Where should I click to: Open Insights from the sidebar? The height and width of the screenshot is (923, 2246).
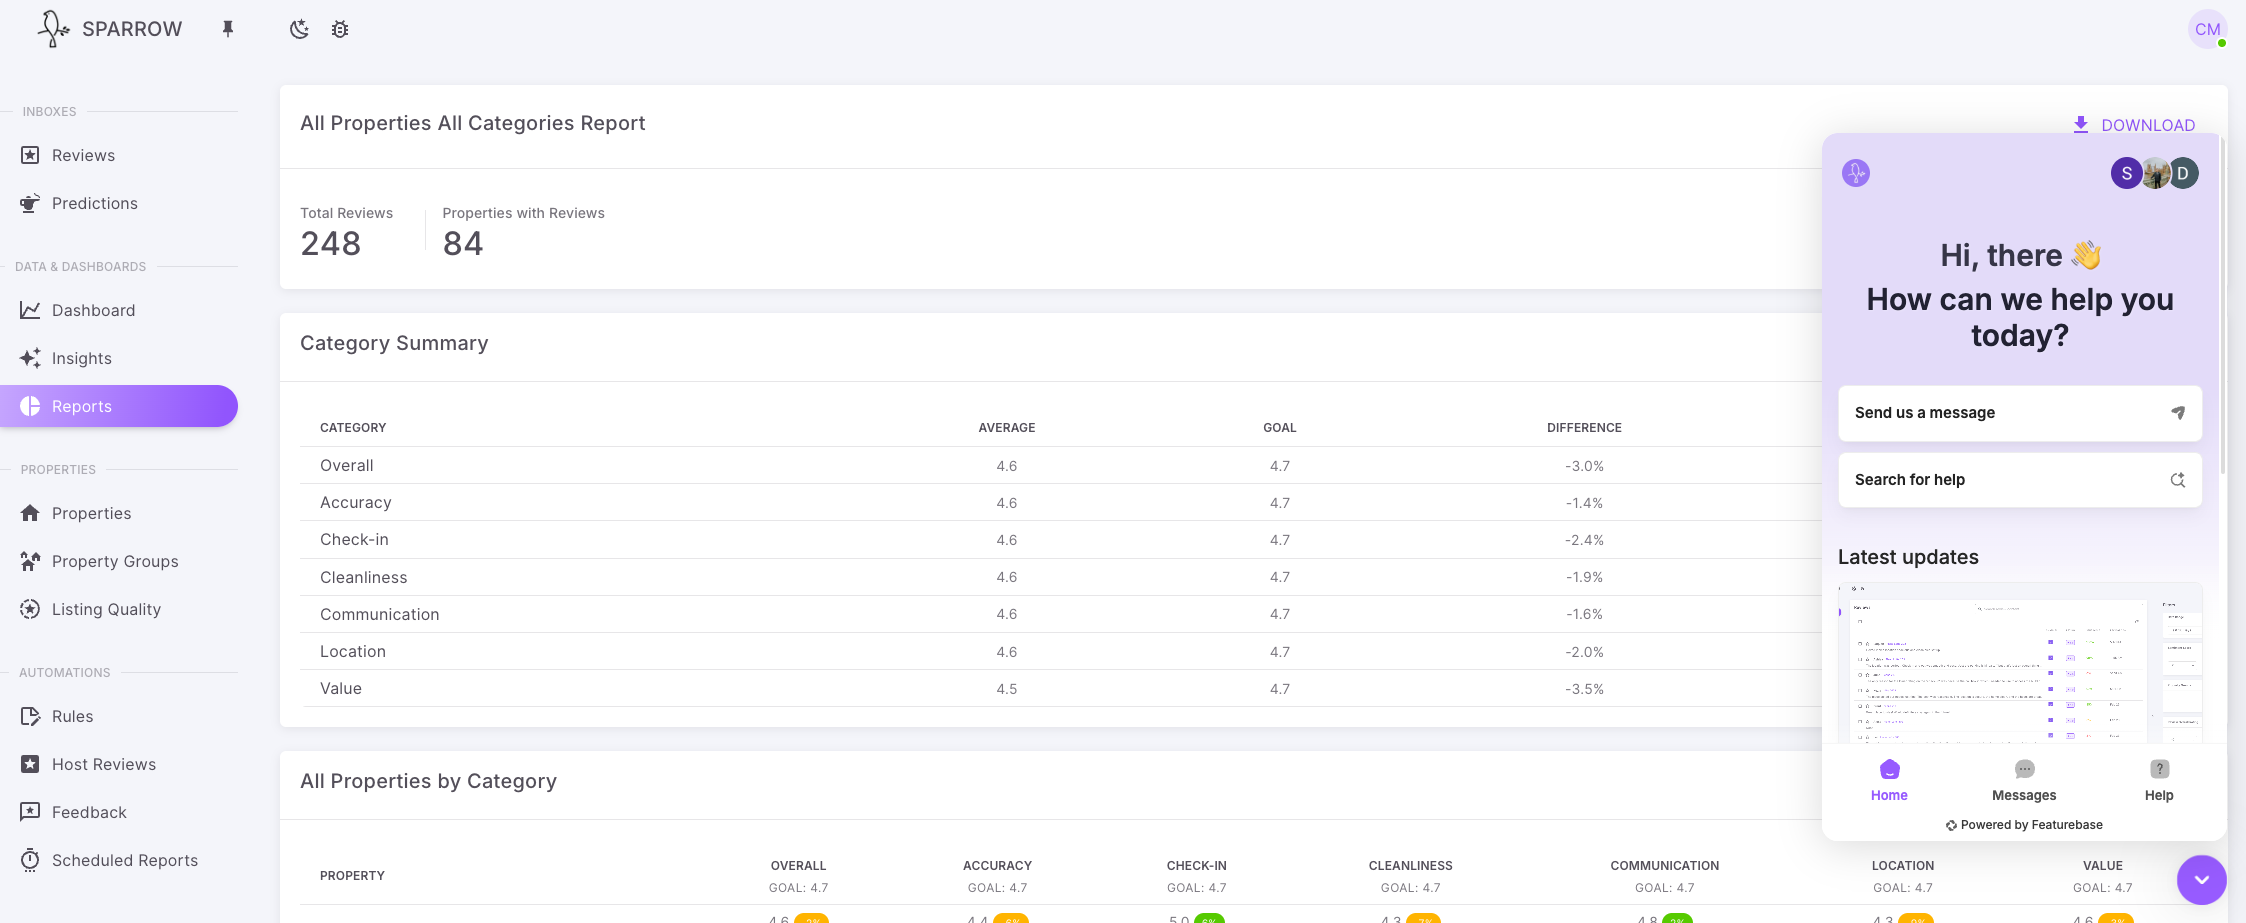[81, 358]
